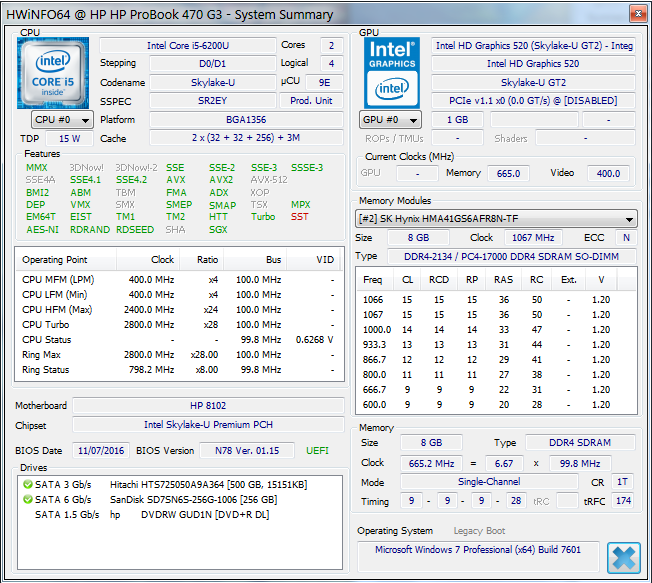652x583 pixels.
Task: Click the PCIe v1.1 x0 [DISABLED] field
Action: click(x=533, y=101)
